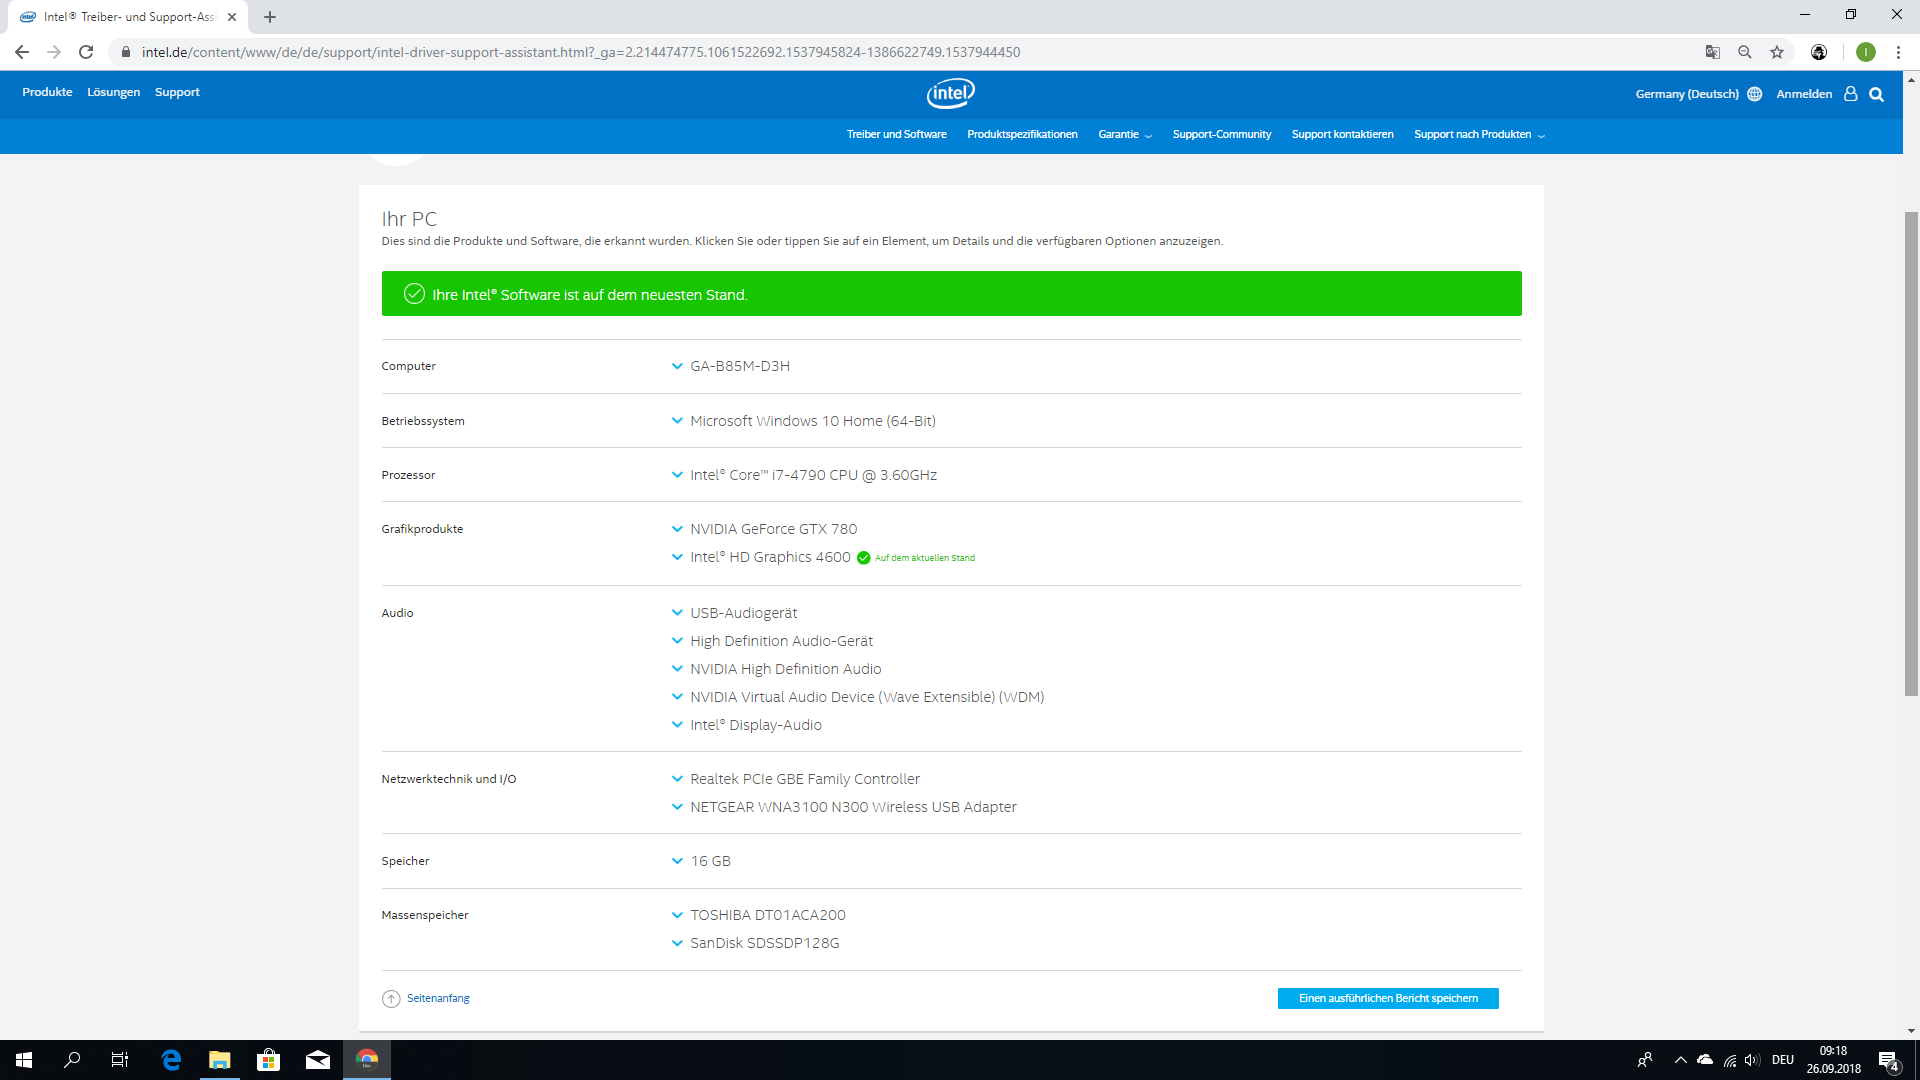Close the Intel Treiber tab
Image resolution: width=1920 pixels, height=1080 pixels.
click(x=232, y=17)
